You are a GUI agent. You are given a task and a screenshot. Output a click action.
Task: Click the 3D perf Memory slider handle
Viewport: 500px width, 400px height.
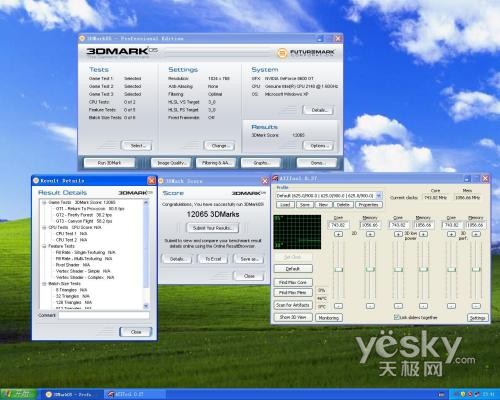[476, 269]
